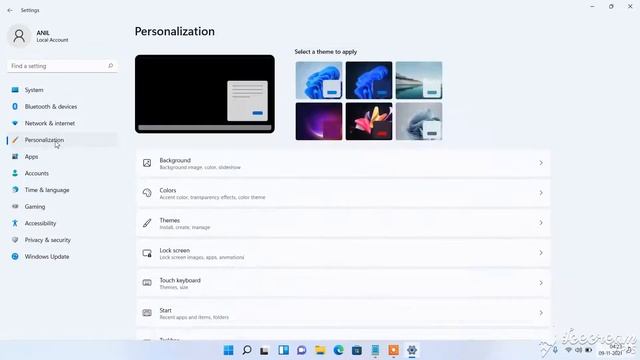Image resolution: width=640 pixels, height=360 pixels.
Task: Apply the lake landscape theme
Action: point(419,80)
